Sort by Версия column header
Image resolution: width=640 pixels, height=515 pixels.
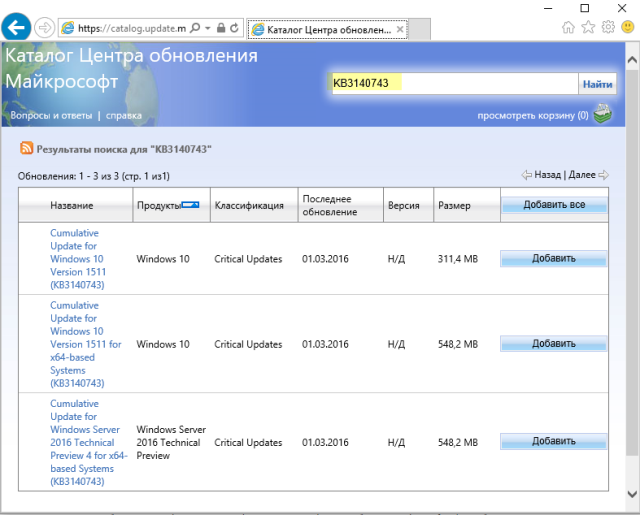[403, 205]
